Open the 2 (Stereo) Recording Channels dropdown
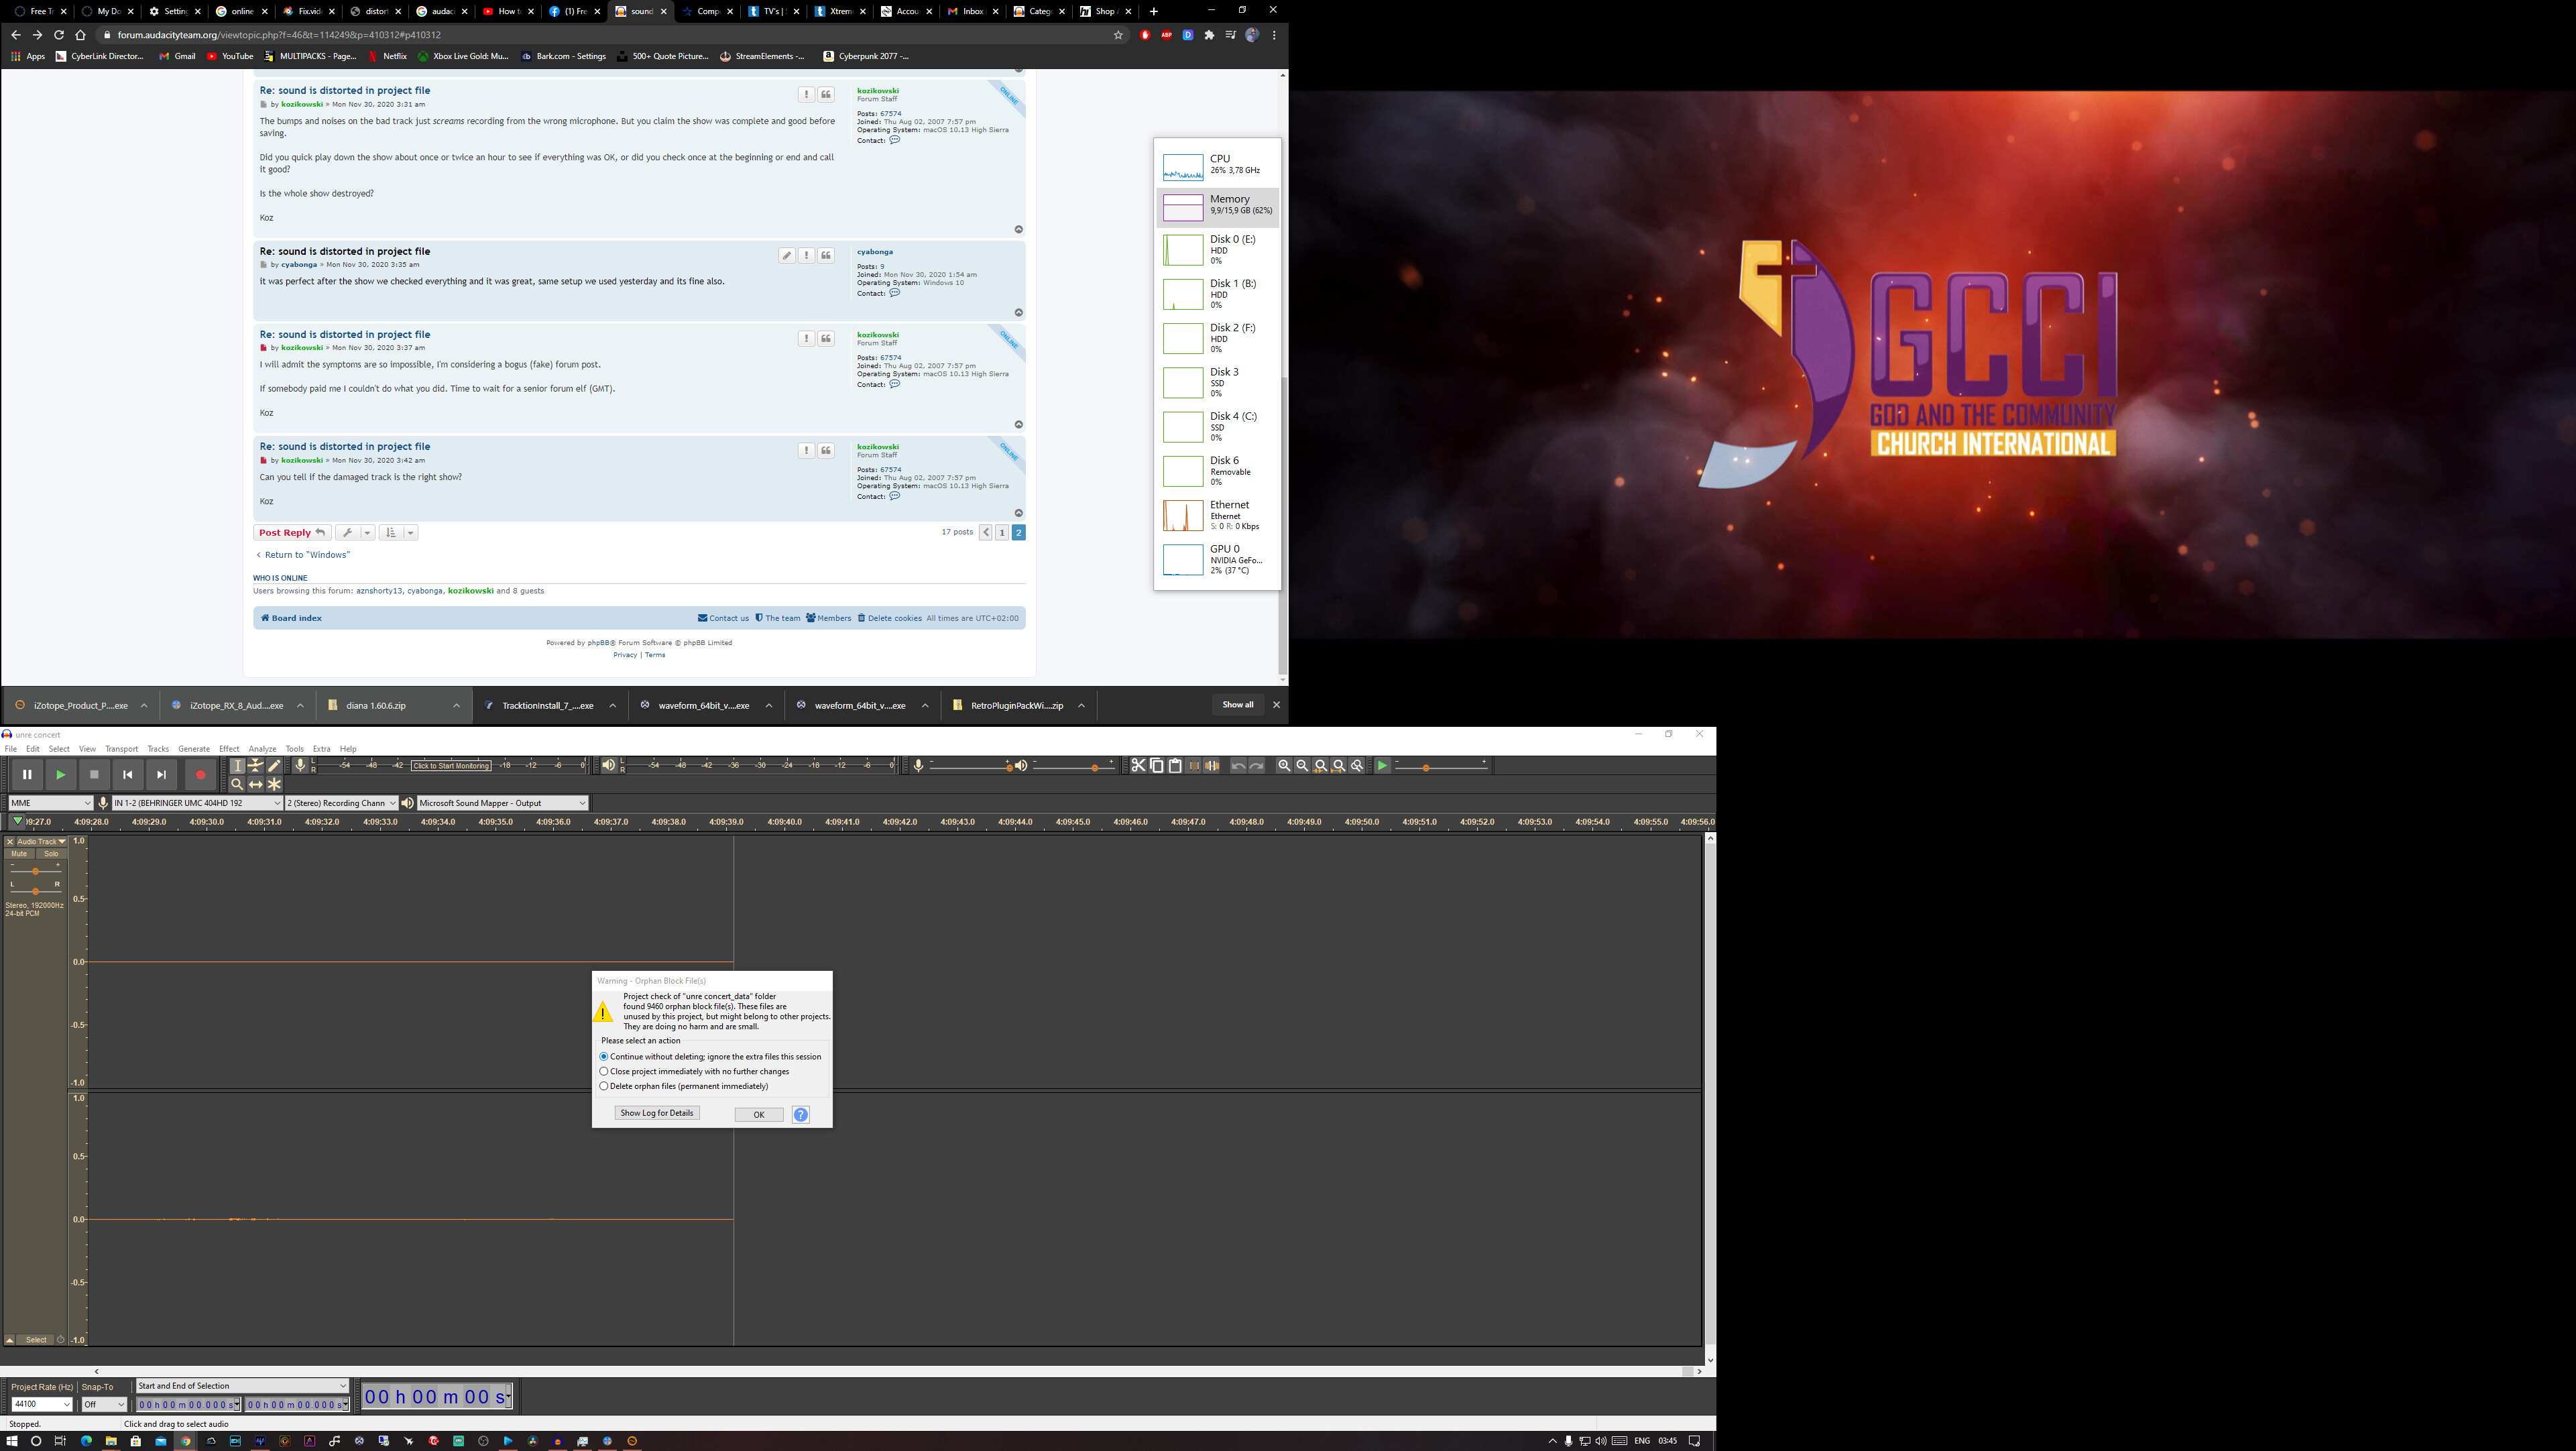The image size is (2576, 1451). tap(341, 803)
